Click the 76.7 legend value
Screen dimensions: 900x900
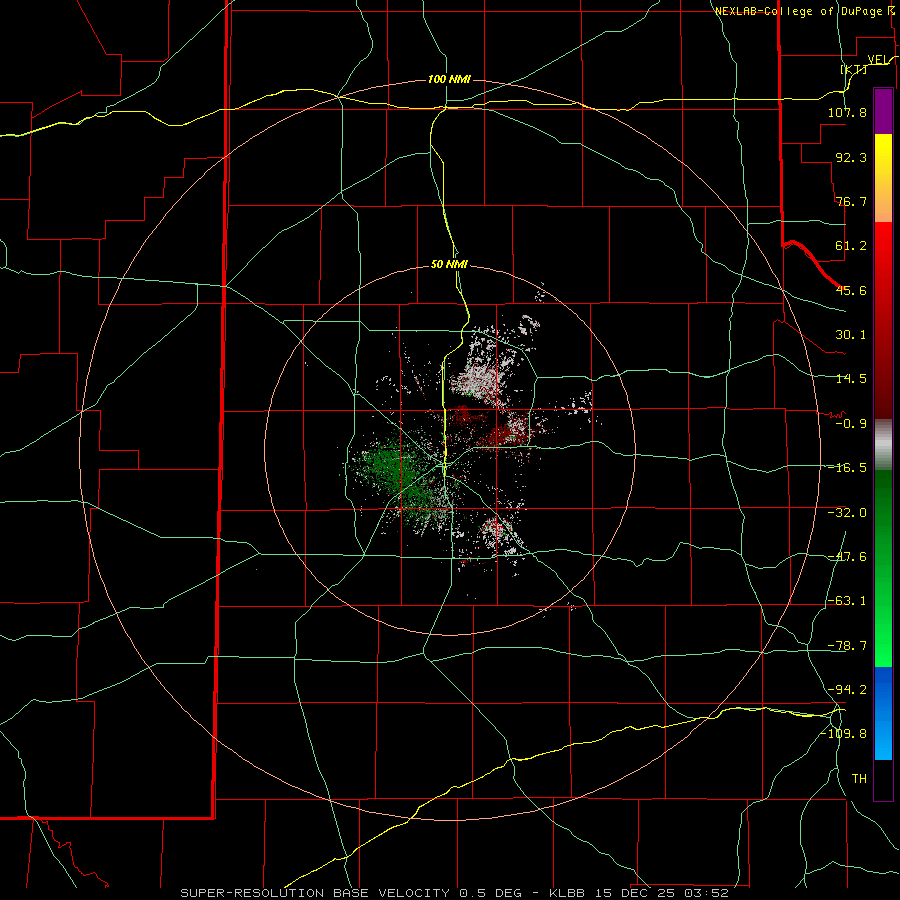pos(851,201)
